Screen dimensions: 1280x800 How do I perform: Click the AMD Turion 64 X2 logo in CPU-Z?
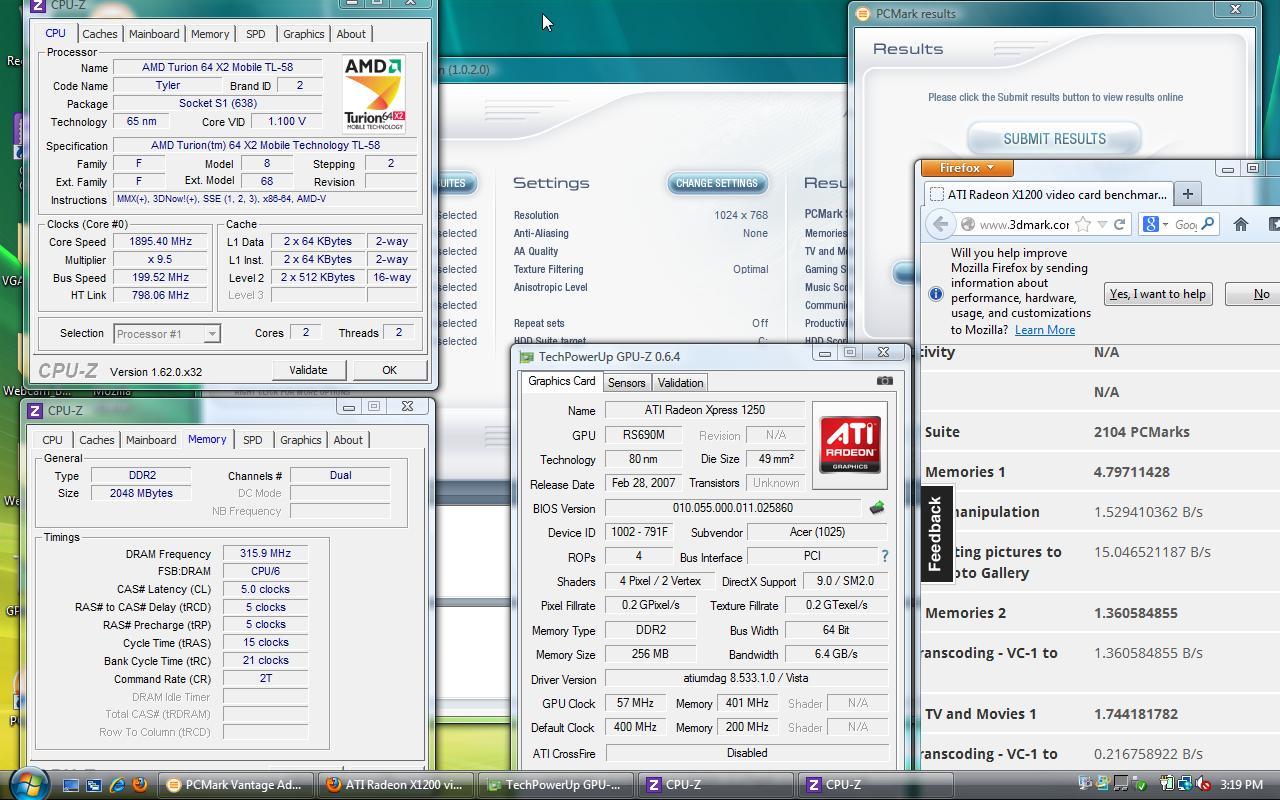(x=373, y=94)
